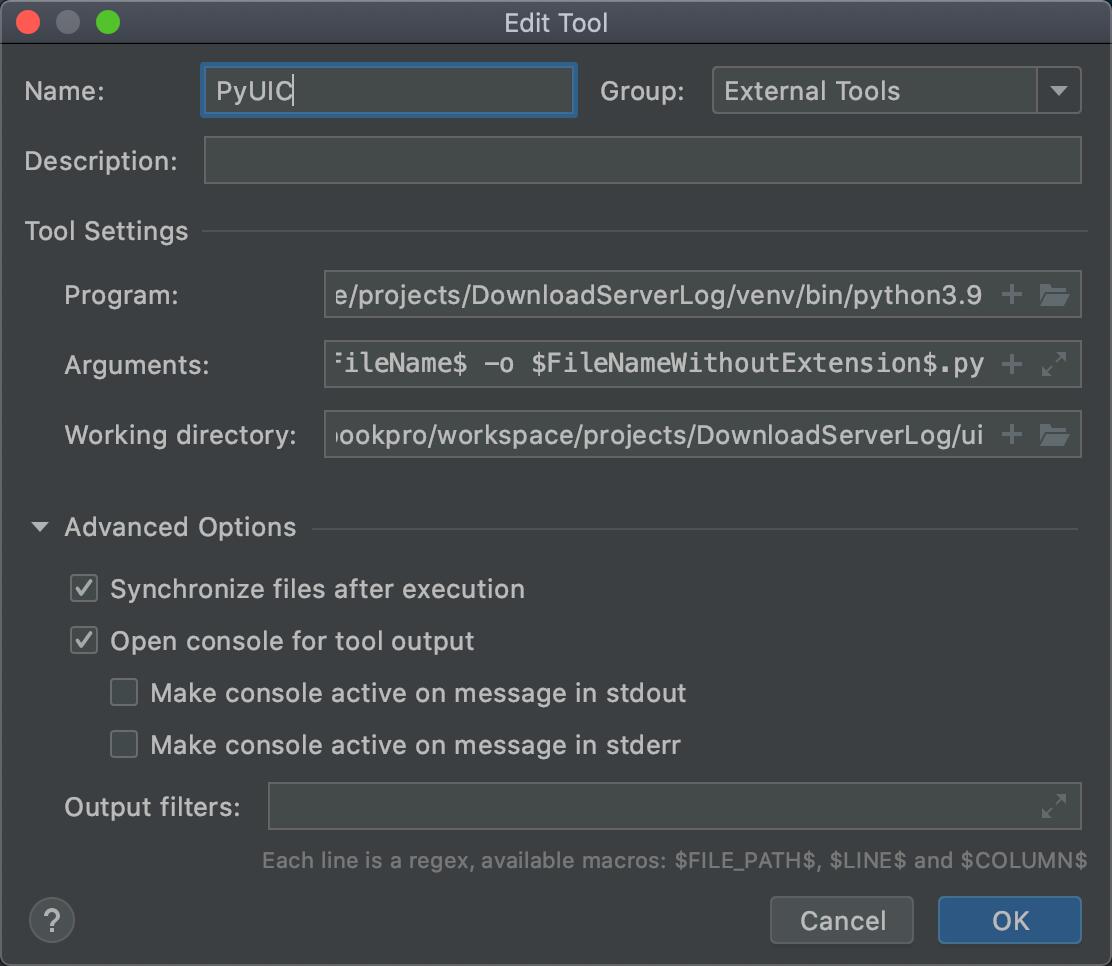Viewport: 1112px width, 966px height.
Task: Confirm with the OK button
Action: [1010, 920]
